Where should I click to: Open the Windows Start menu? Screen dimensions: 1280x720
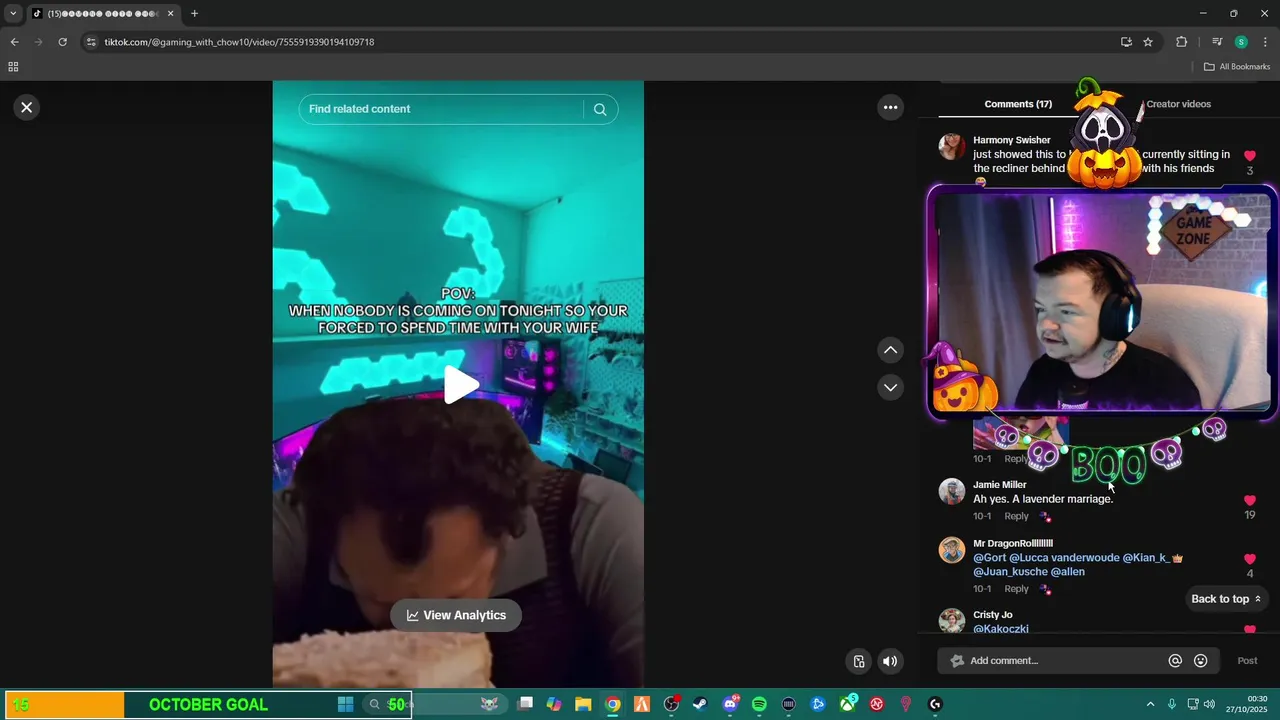pyautogui.click(x=345, y=704)
